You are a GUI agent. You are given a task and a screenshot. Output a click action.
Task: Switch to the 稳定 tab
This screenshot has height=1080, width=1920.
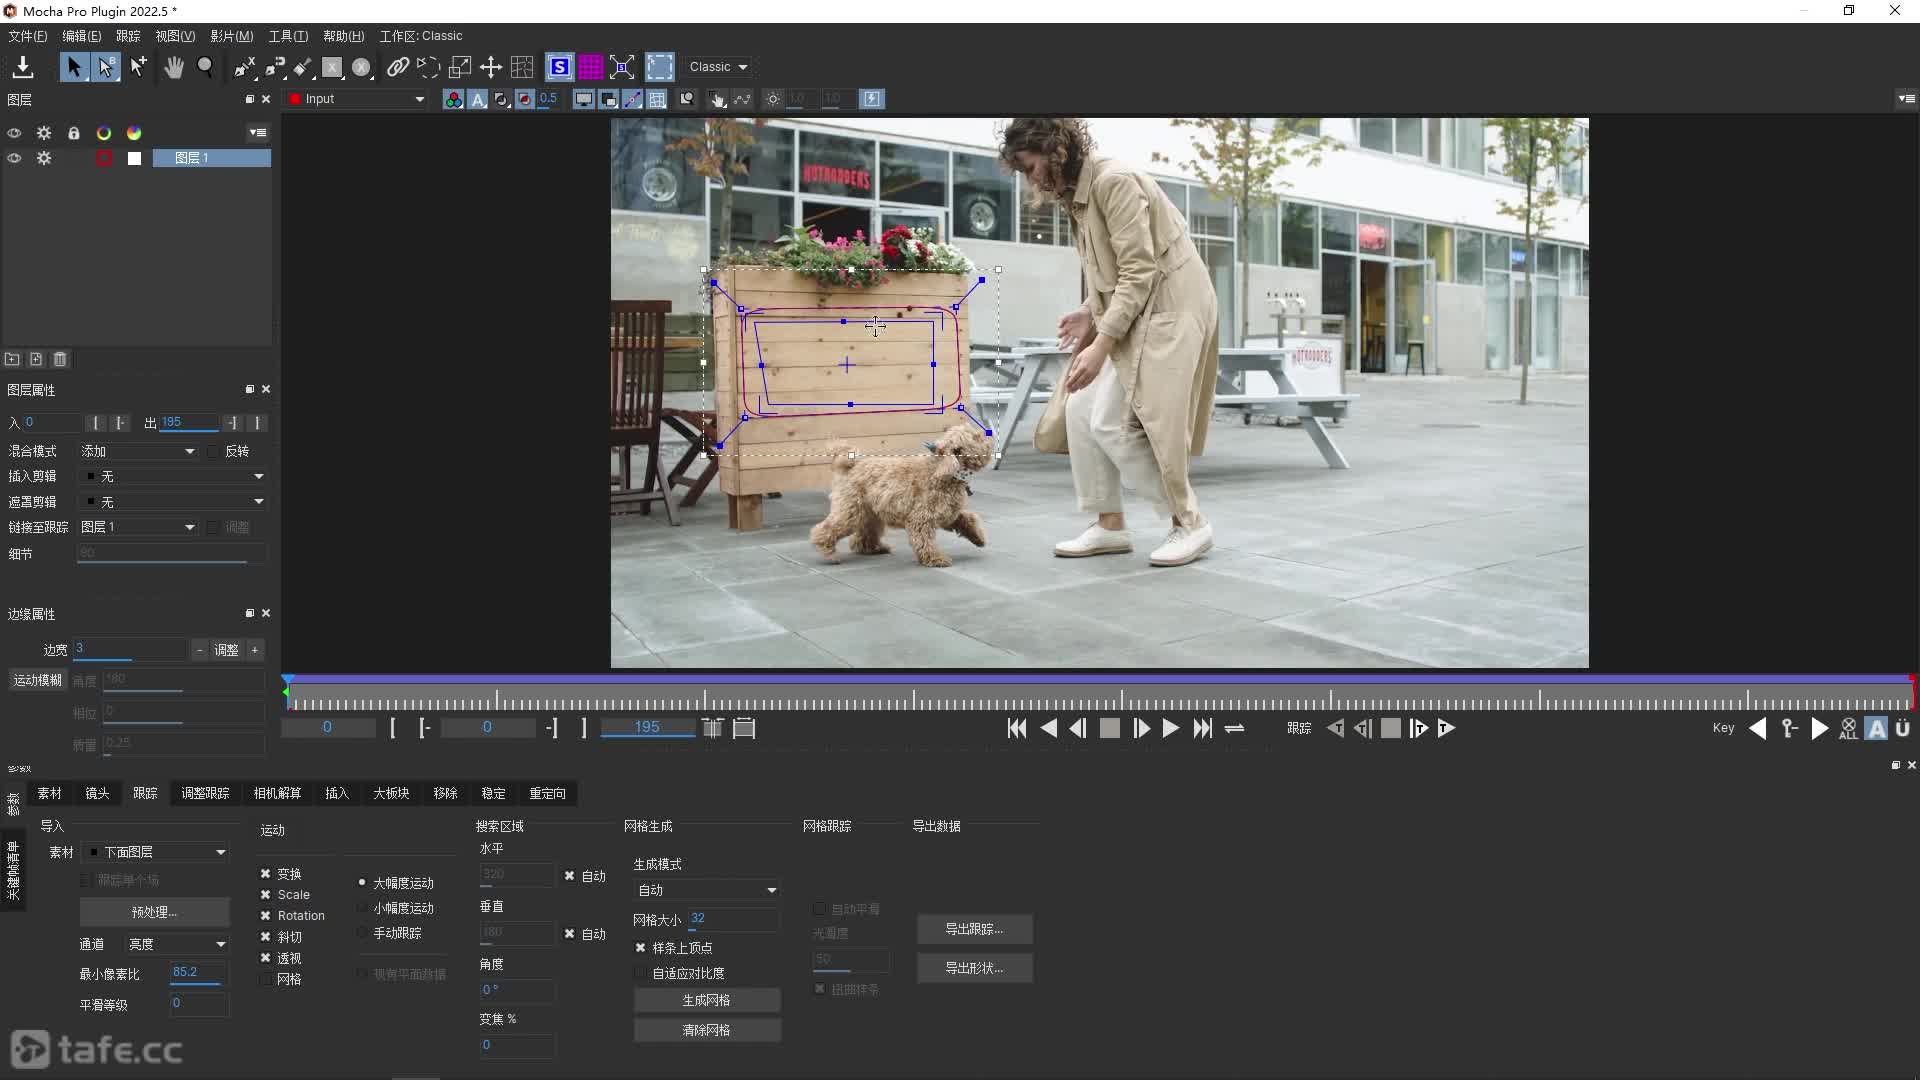(493, 793)
